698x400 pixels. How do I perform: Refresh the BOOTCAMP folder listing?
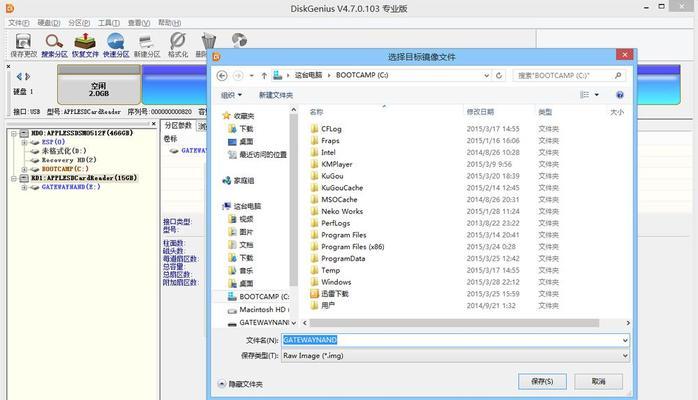499,76
